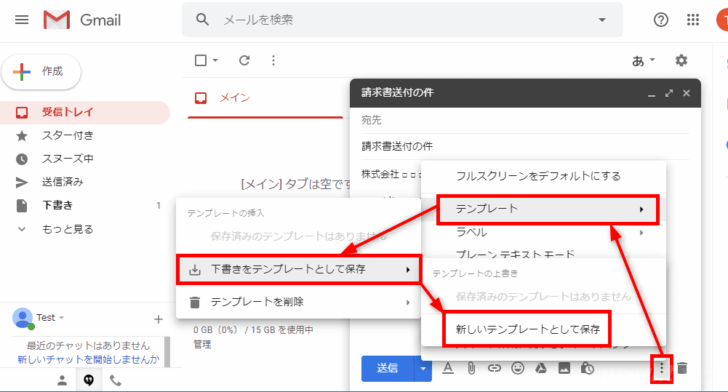Open the ラベル submenu
The image size is (728, 392).
(543, 232)
